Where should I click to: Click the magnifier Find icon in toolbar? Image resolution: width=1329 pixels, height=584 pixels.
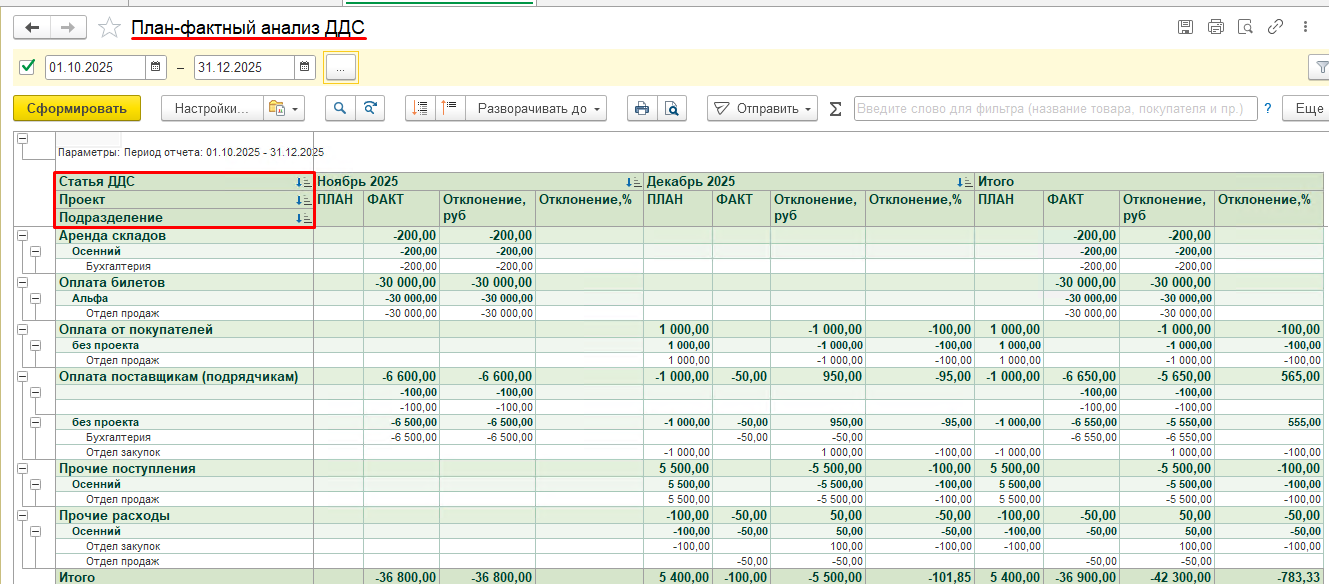[x=340, y=108]
